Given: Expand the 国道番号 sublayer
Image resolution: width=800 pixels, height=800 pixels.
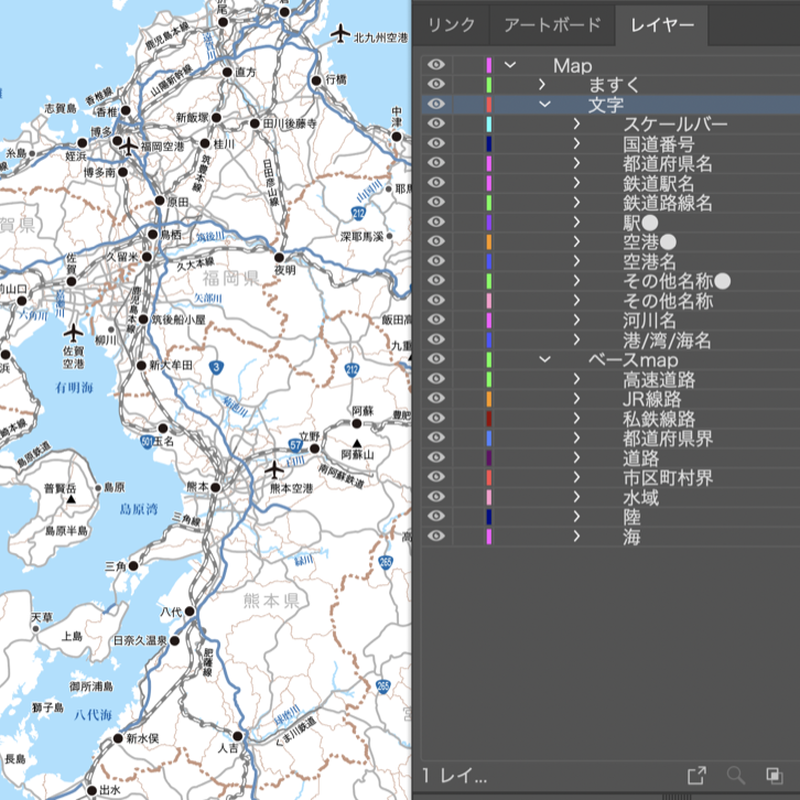Looking at the screenshot, I should tap(578, 142).
